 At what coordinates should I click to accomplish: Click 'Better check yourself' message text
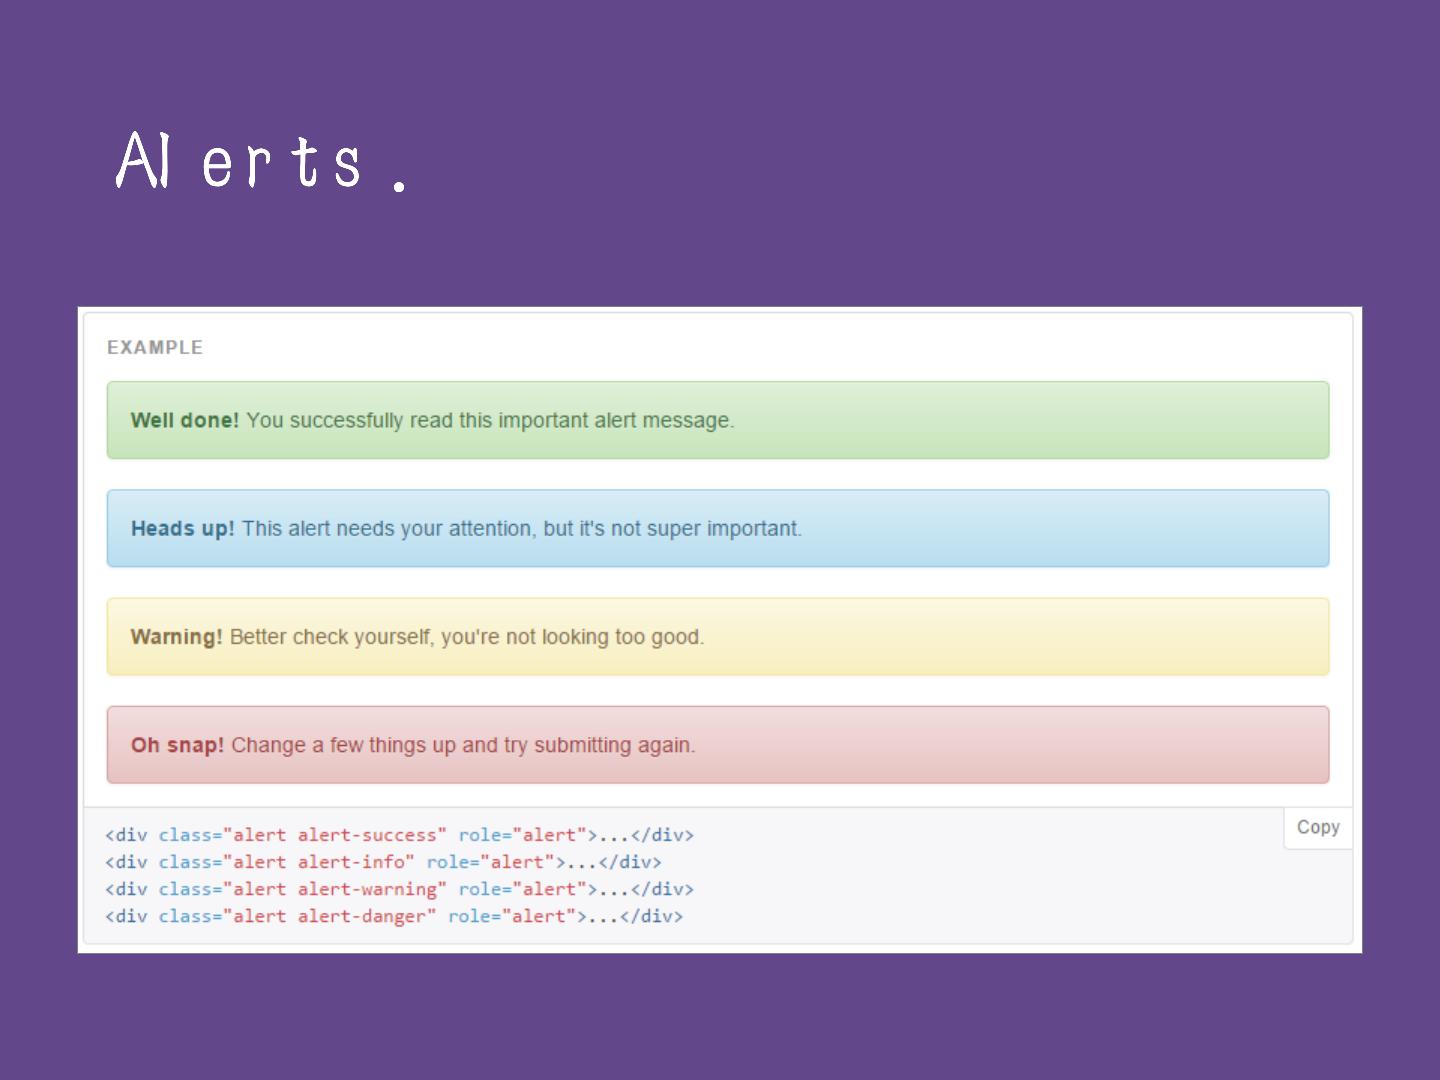(x=330, y=637)
